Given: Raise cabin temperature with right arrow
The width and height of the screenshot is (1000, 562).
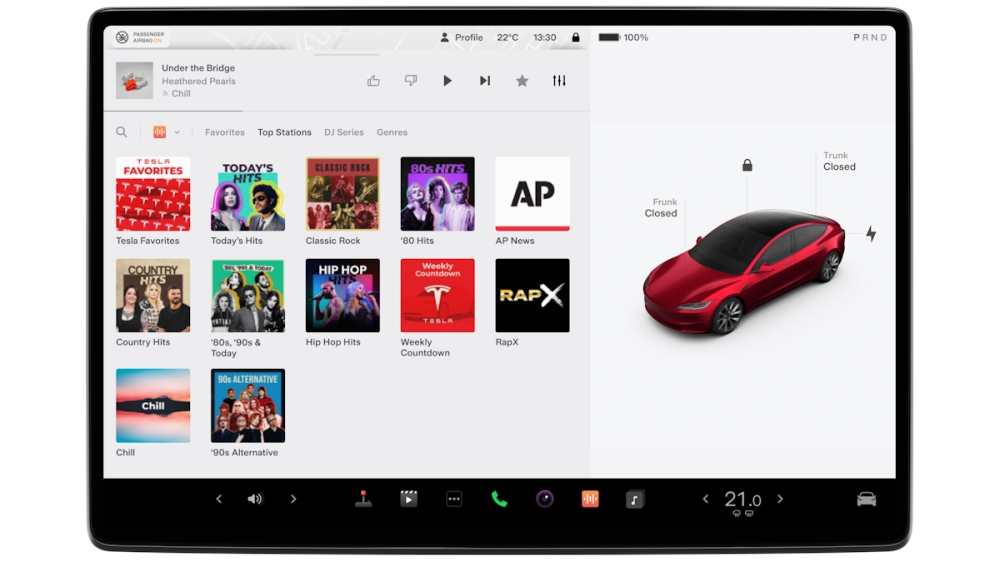Looking at the screenshot, I should tap(780, 499).
